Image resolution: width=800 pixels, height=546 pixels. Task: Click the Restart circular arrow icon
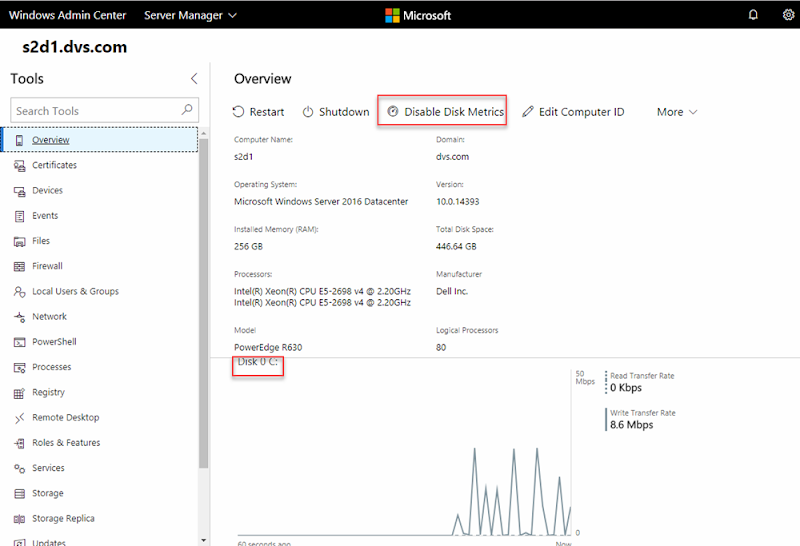238,111
